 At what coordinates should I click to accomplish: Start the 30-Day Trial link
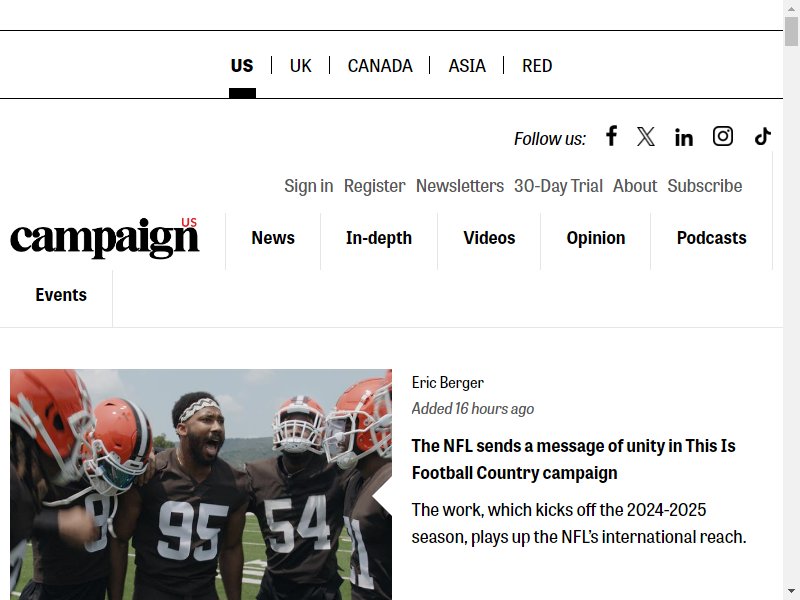click(558, 186)
